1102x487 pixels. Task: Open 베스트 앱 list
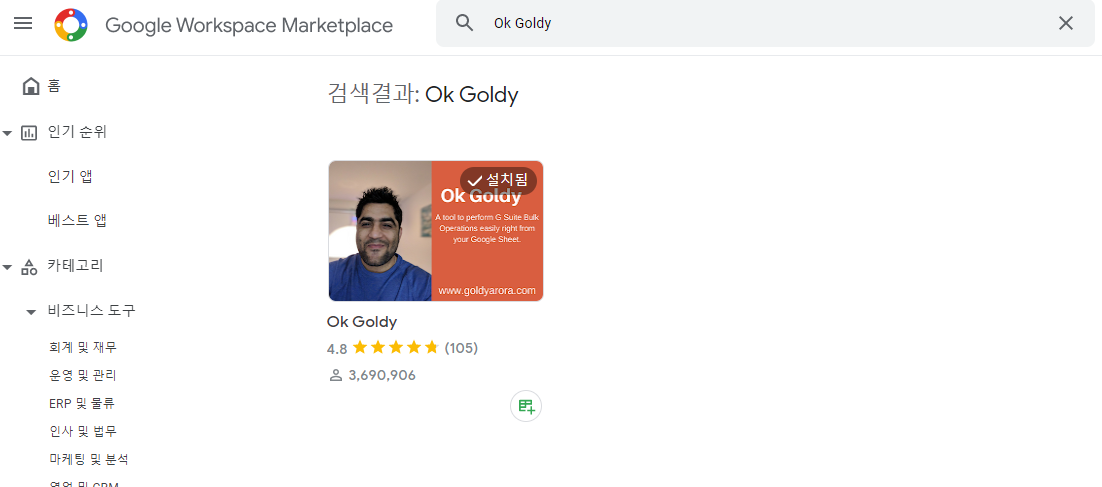pos(77,221)
